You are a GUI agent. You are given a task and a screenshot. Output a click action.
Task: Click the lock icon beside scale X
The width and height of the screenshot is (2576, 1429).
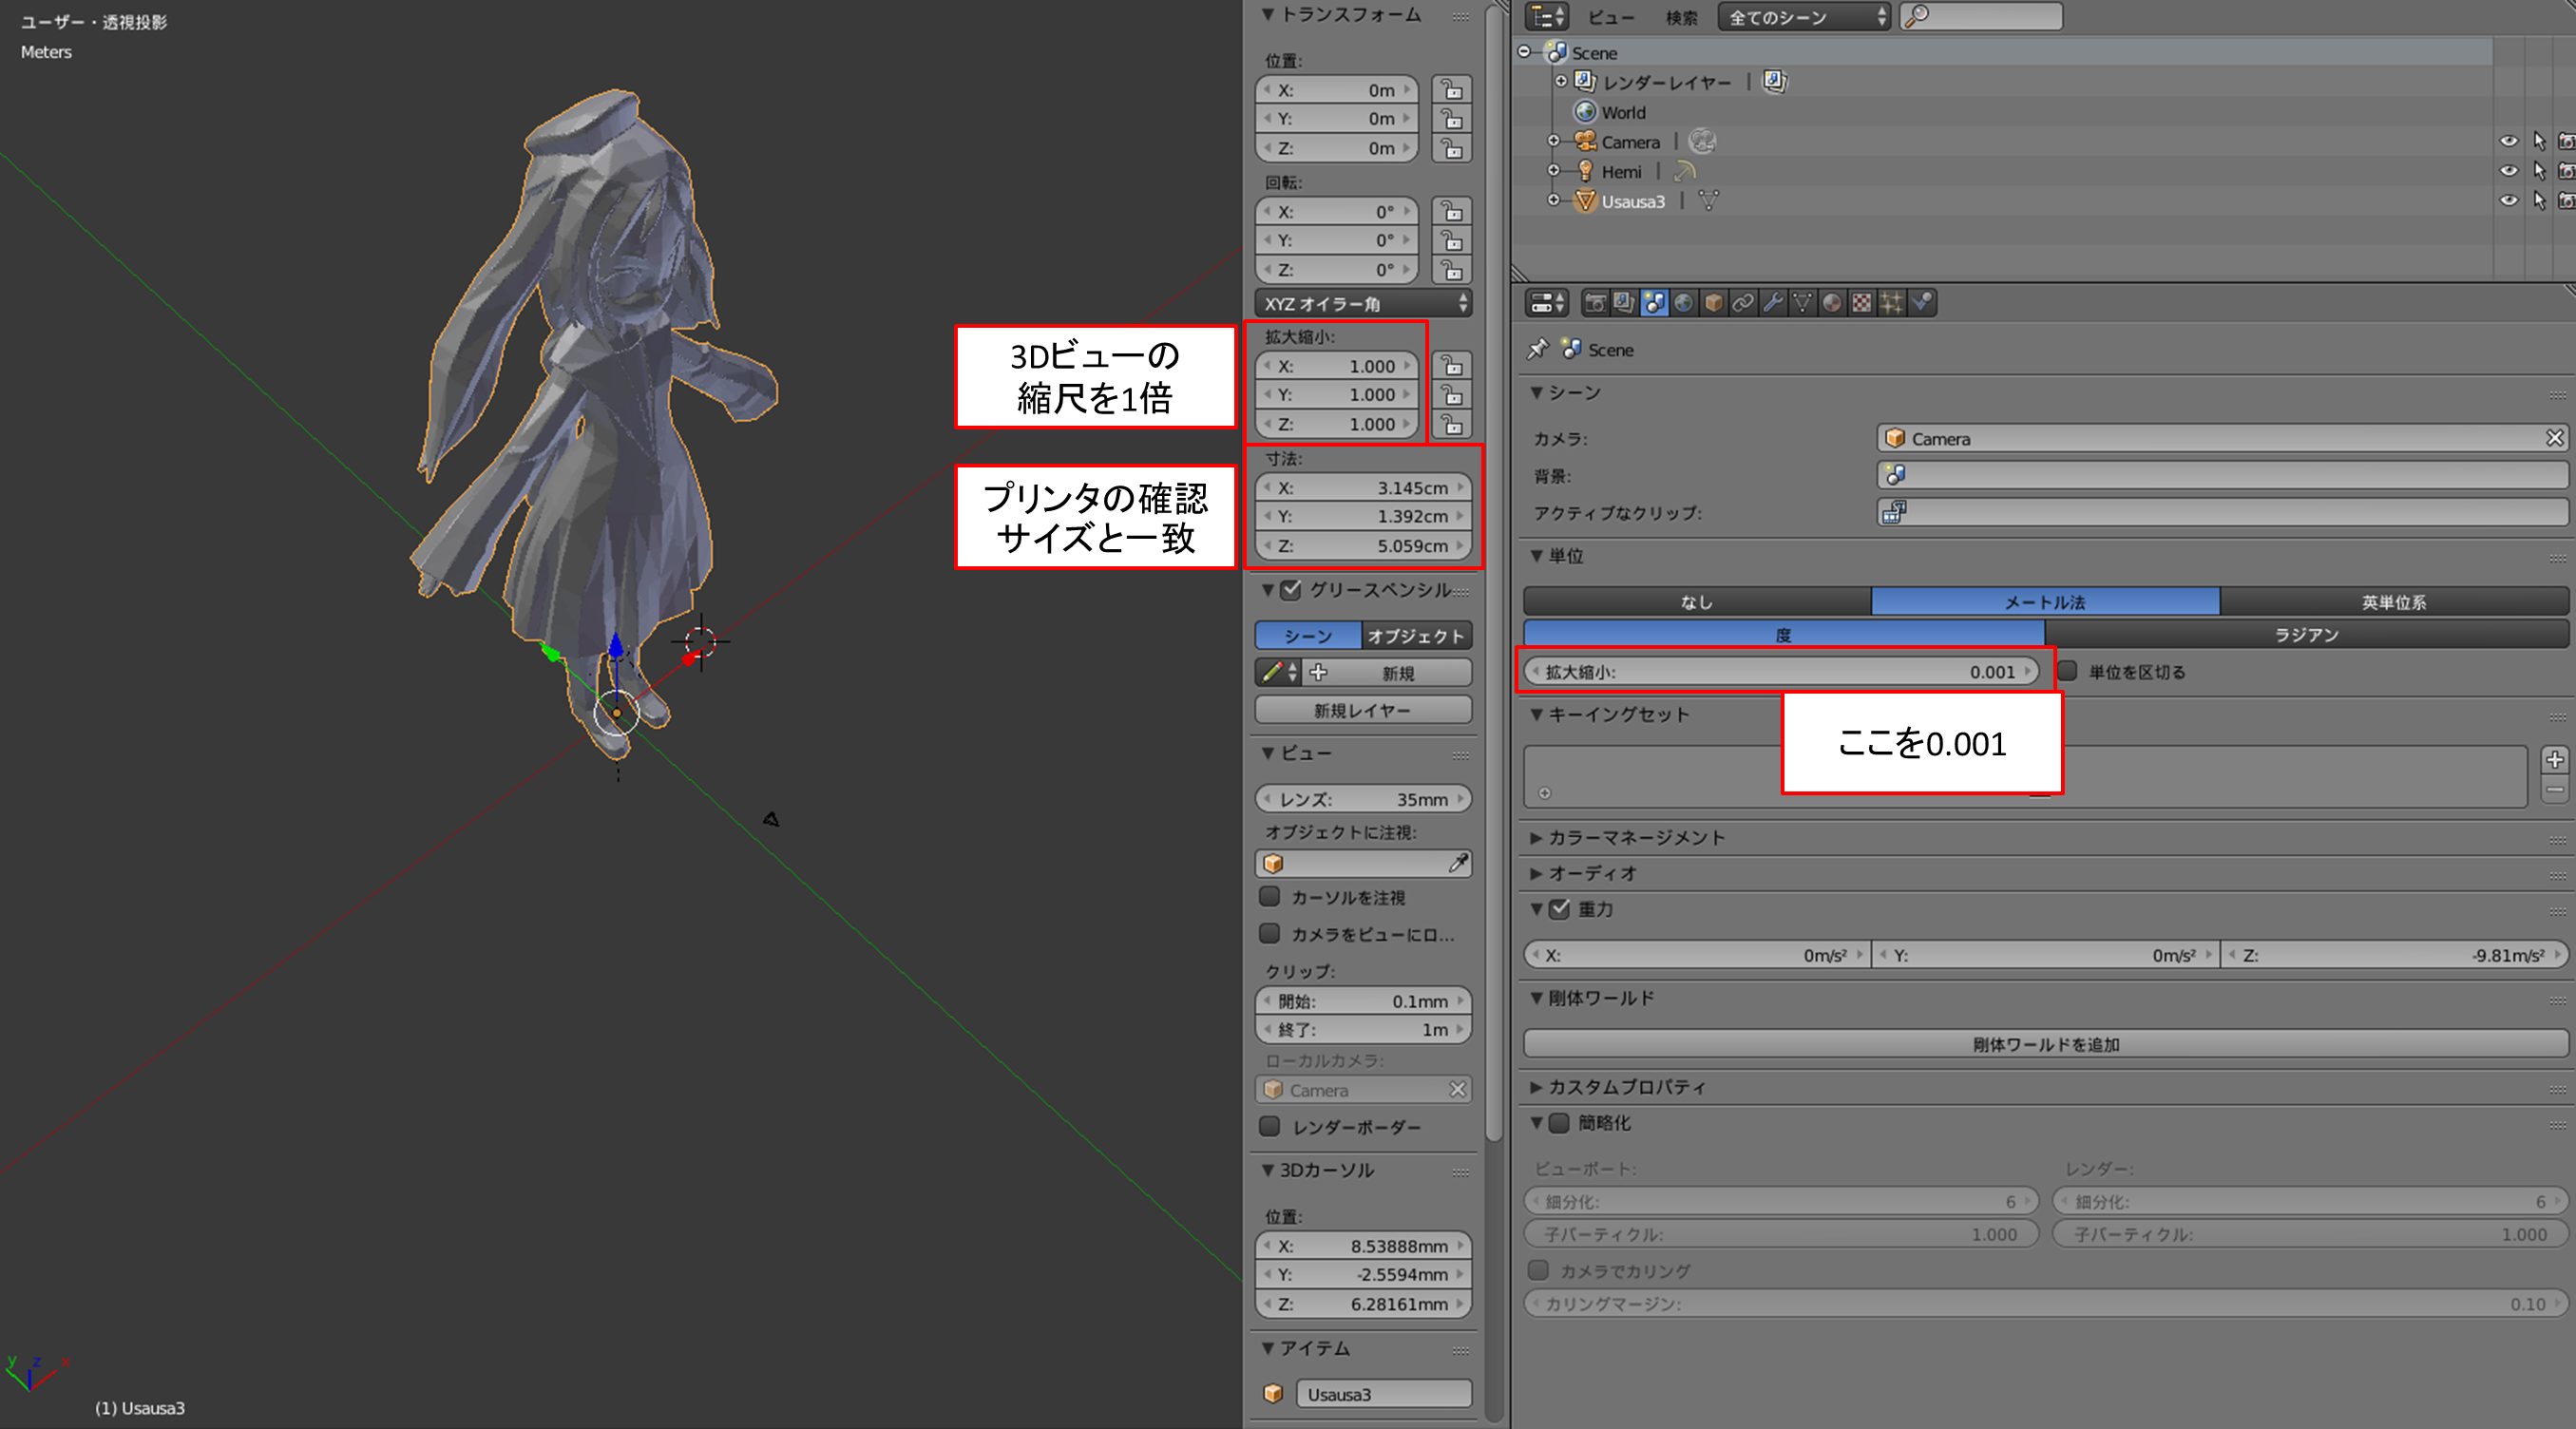pos(1452,366)
